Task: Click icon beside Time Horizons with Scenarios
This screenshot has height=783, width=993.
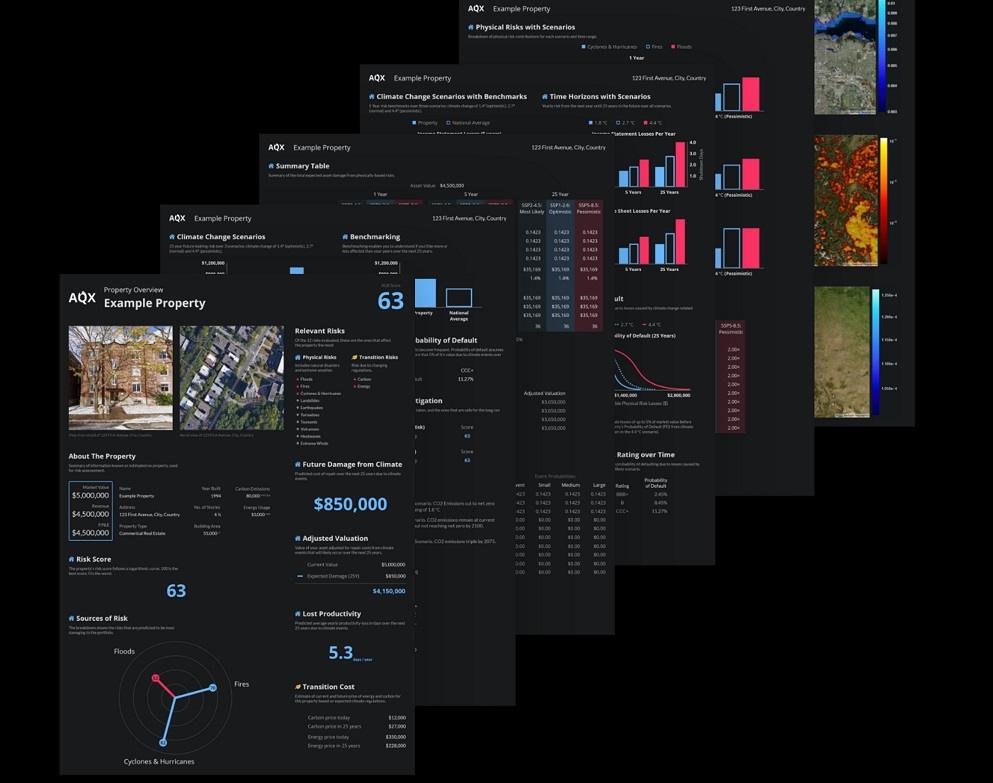Action: click(545, 97)
